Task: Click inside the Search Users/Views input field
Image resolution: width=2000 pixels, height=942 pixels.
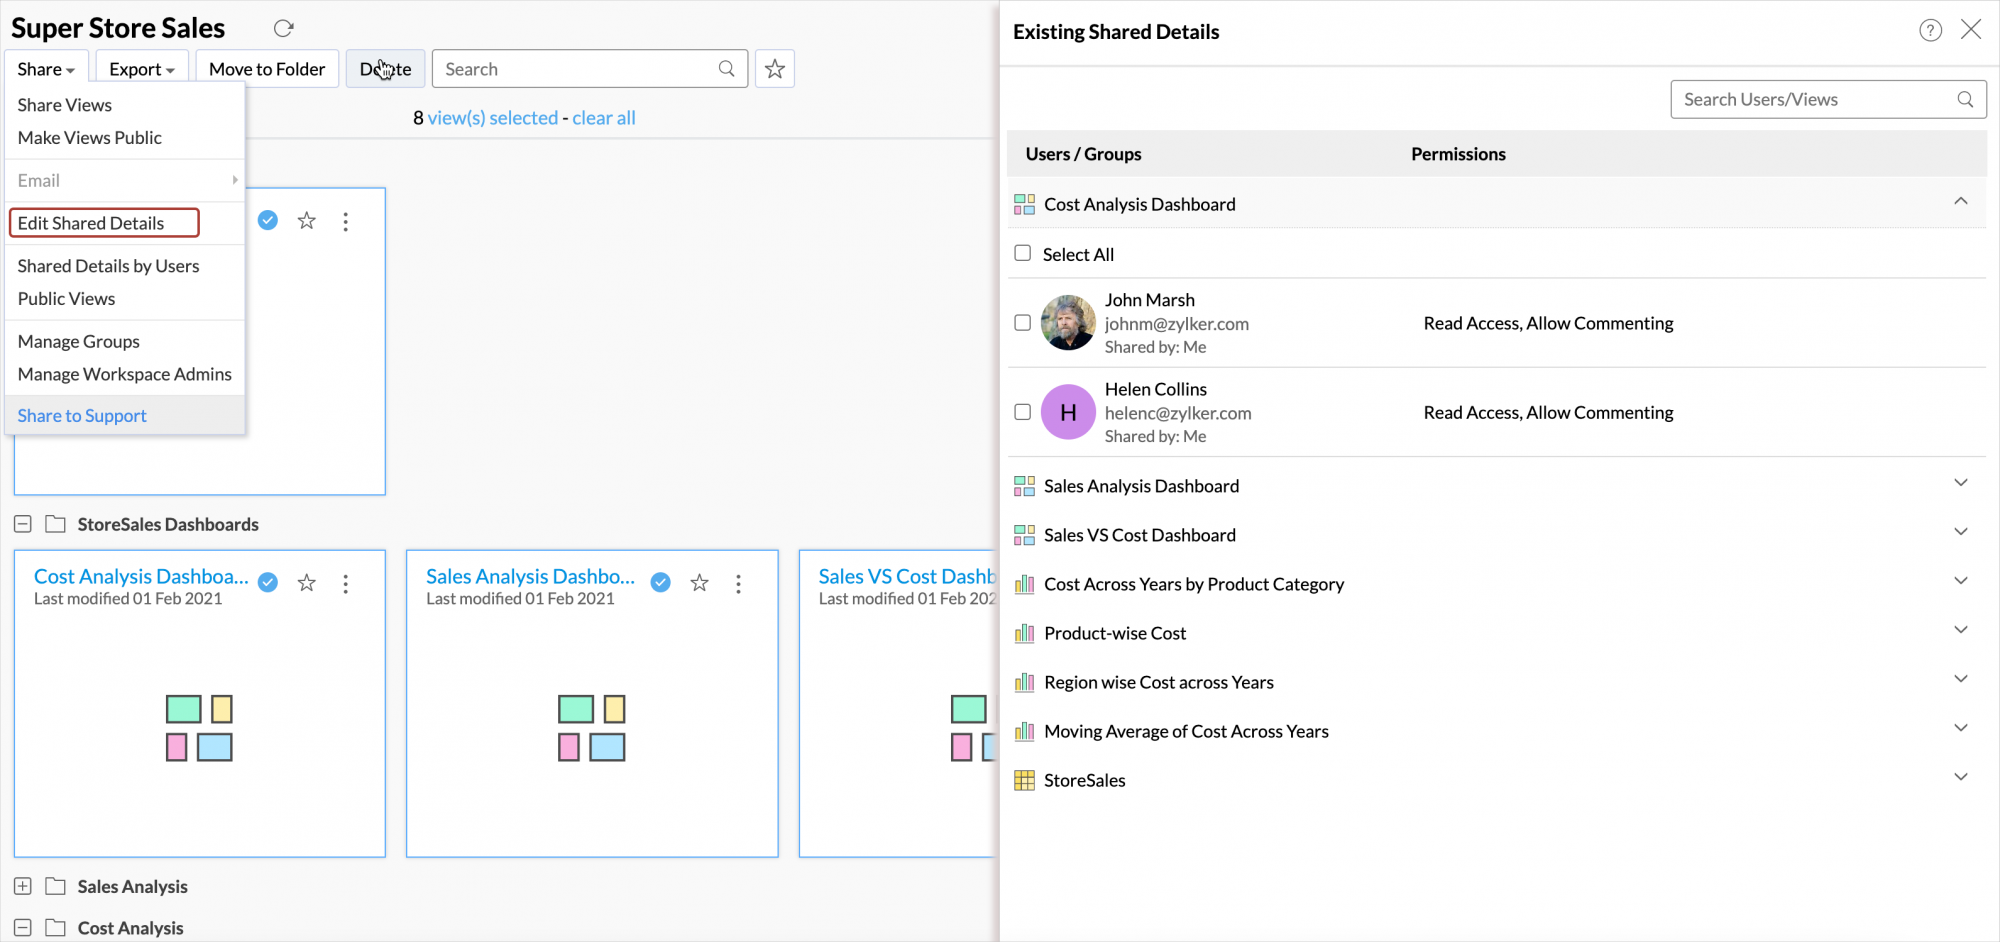Action: [x=1800, y=99]
